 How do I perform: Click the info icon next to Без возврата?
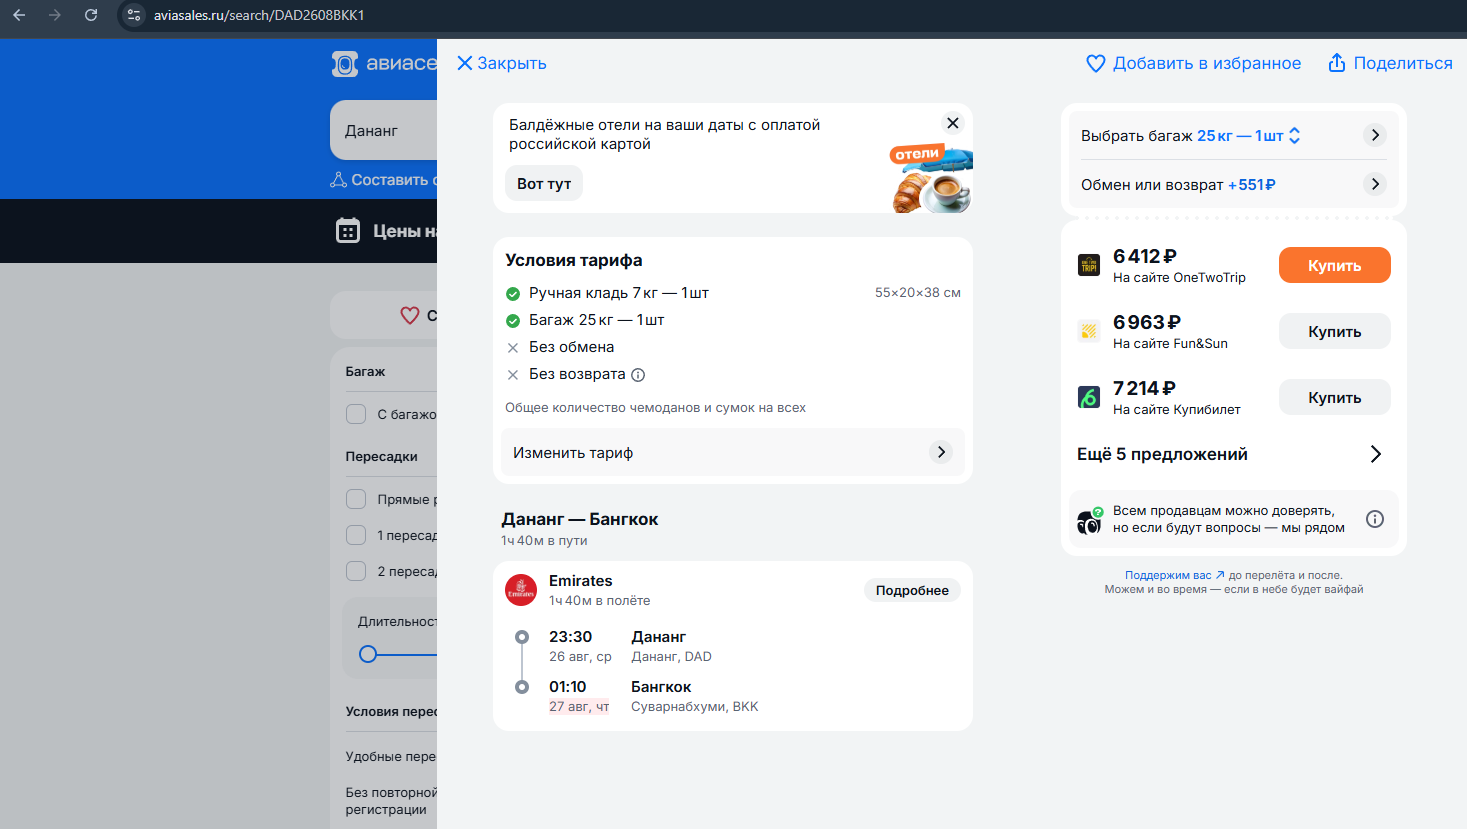tap(638, 375)
